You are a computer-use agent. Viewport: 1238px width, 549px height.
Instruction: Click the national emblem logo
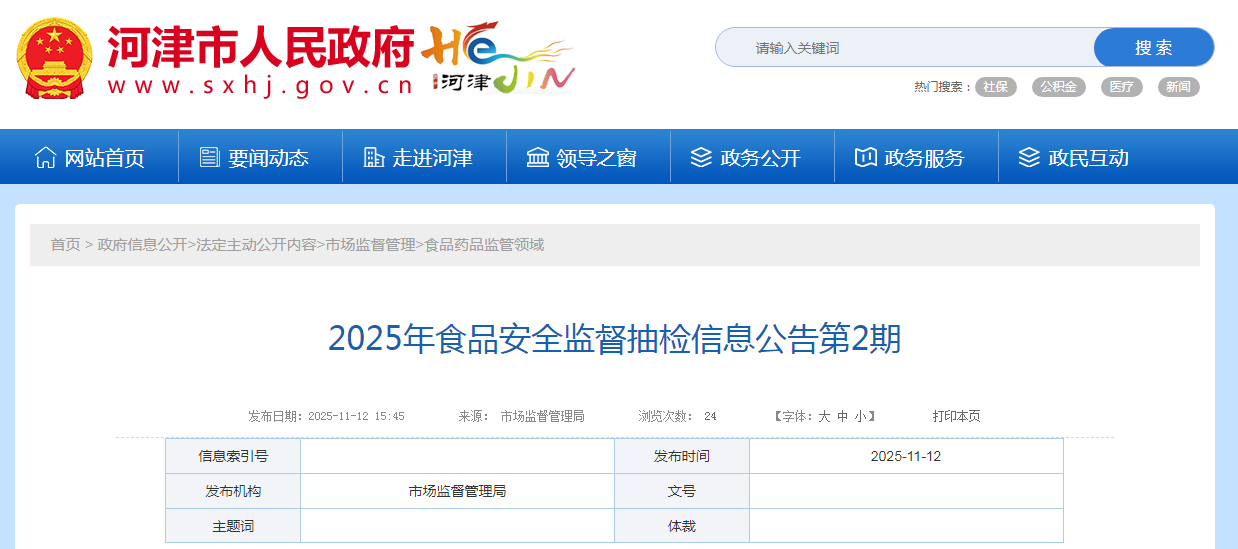pos(53,58)
